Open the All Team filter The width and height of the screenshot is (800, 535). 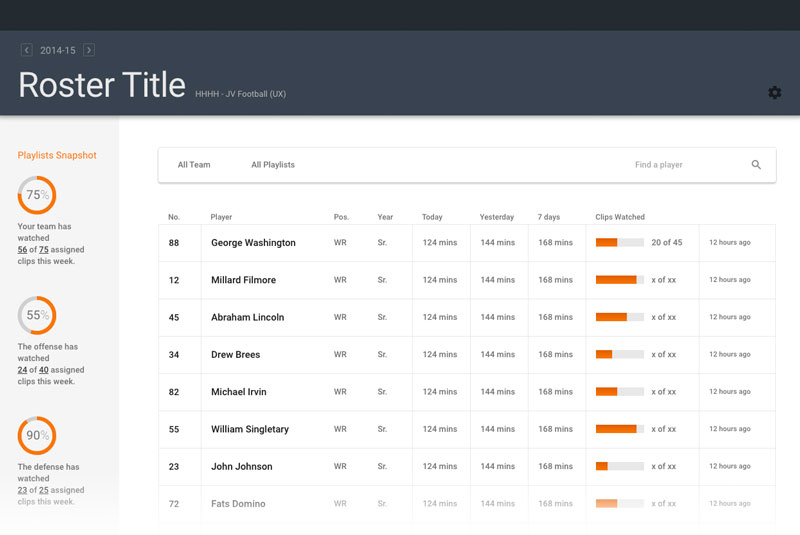[194, 165]
